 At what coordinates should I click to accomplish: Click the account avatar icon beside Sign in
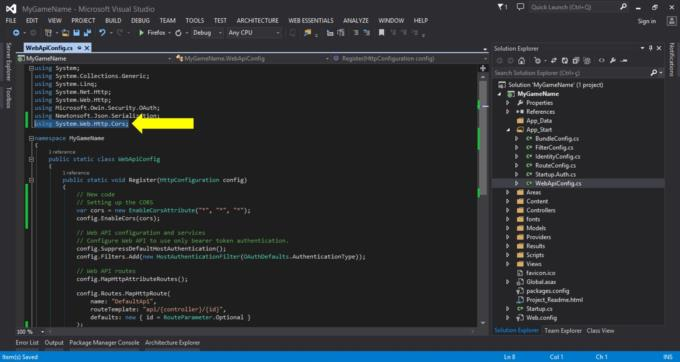(671, 21)
